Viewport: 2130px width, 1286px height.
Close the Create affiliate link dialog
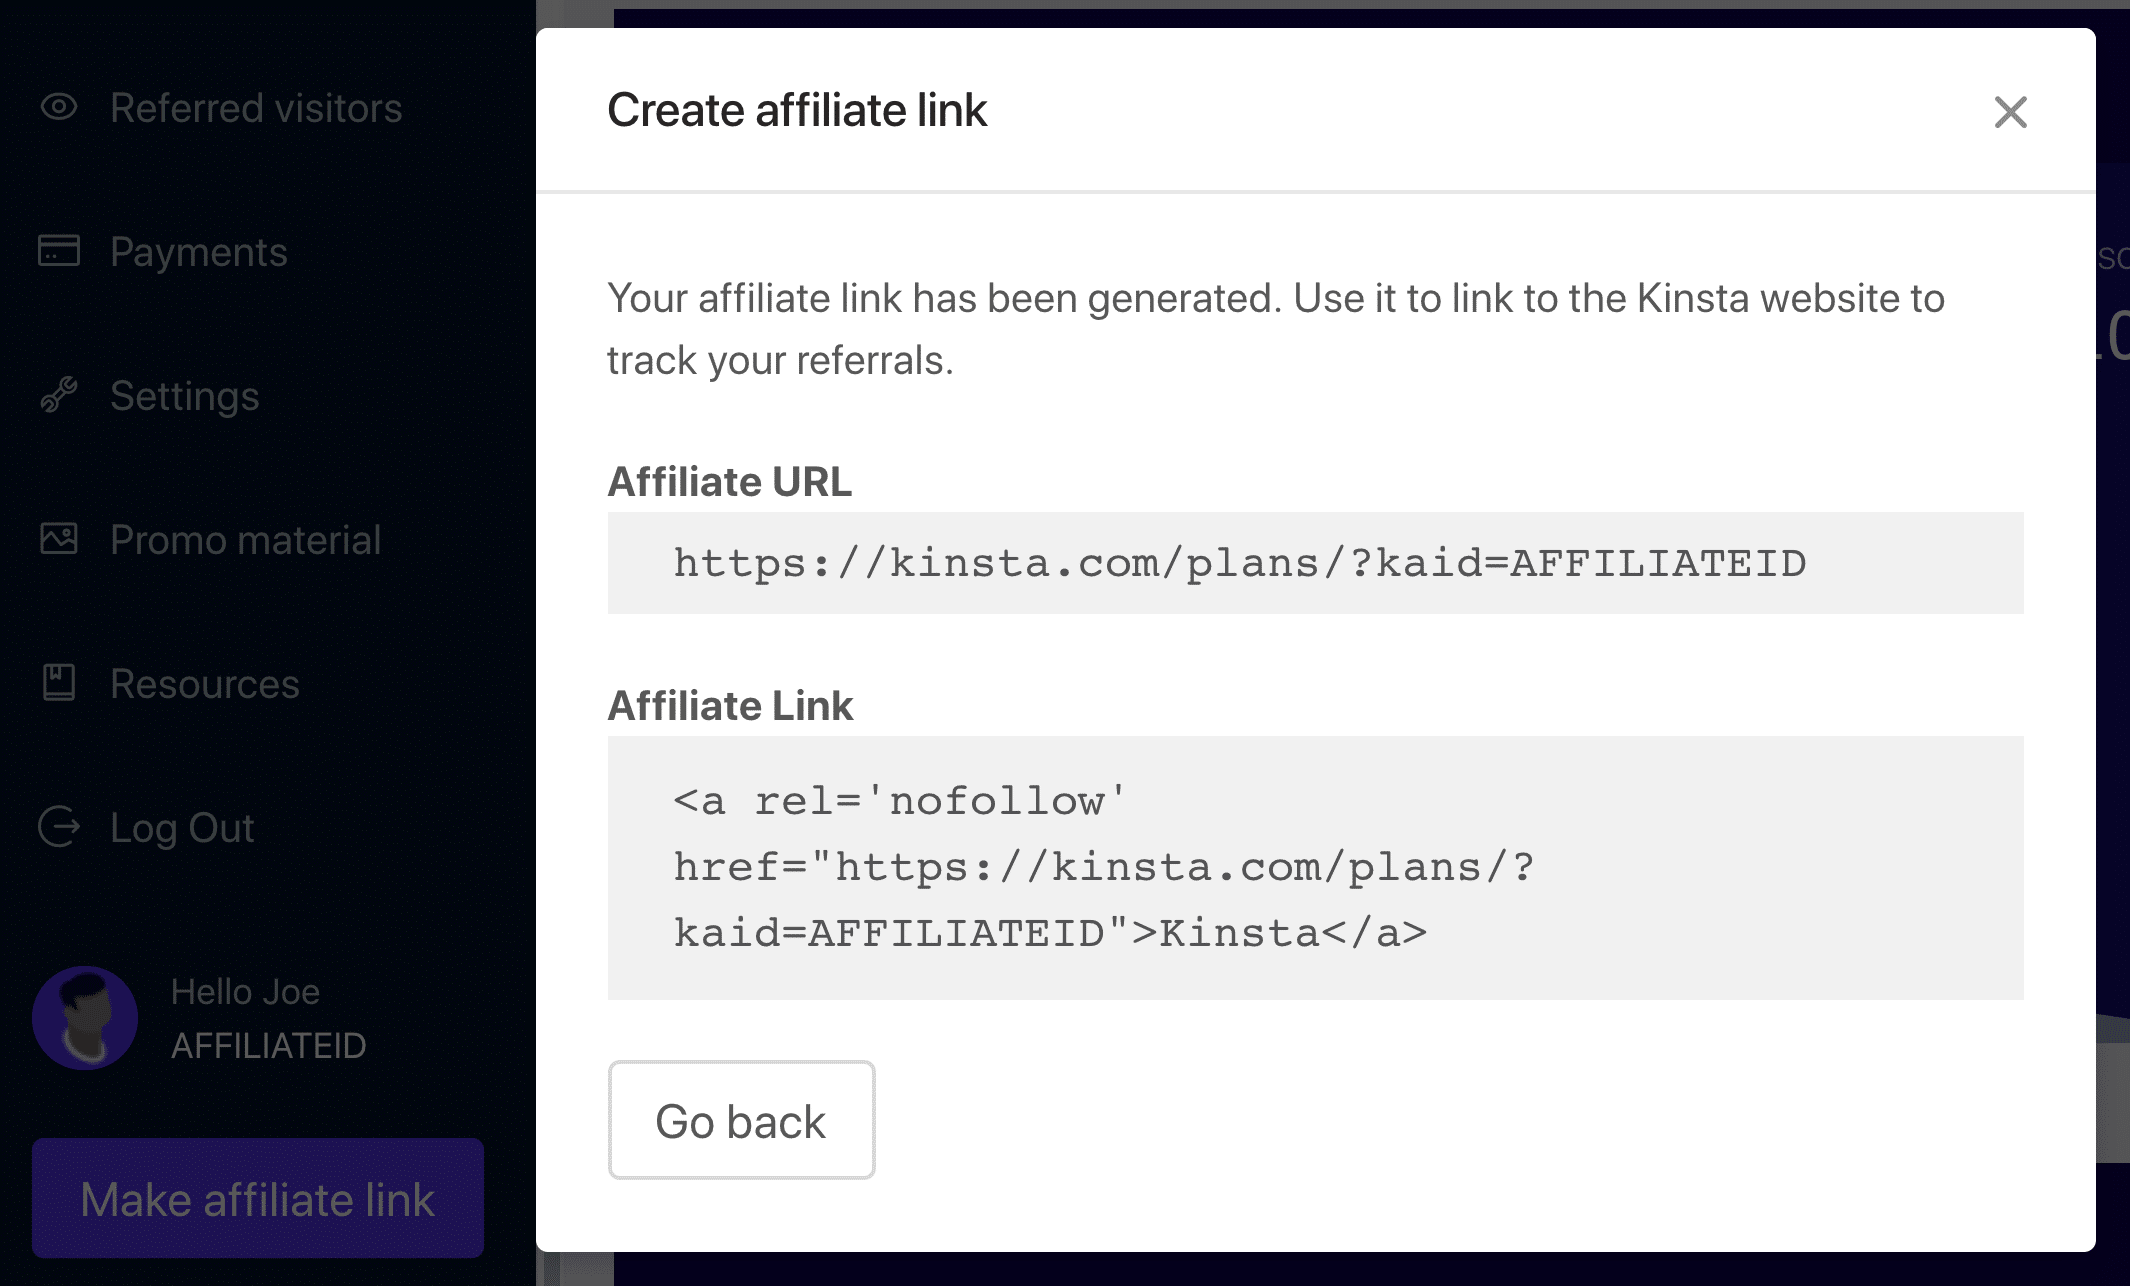click(2010, 112)
